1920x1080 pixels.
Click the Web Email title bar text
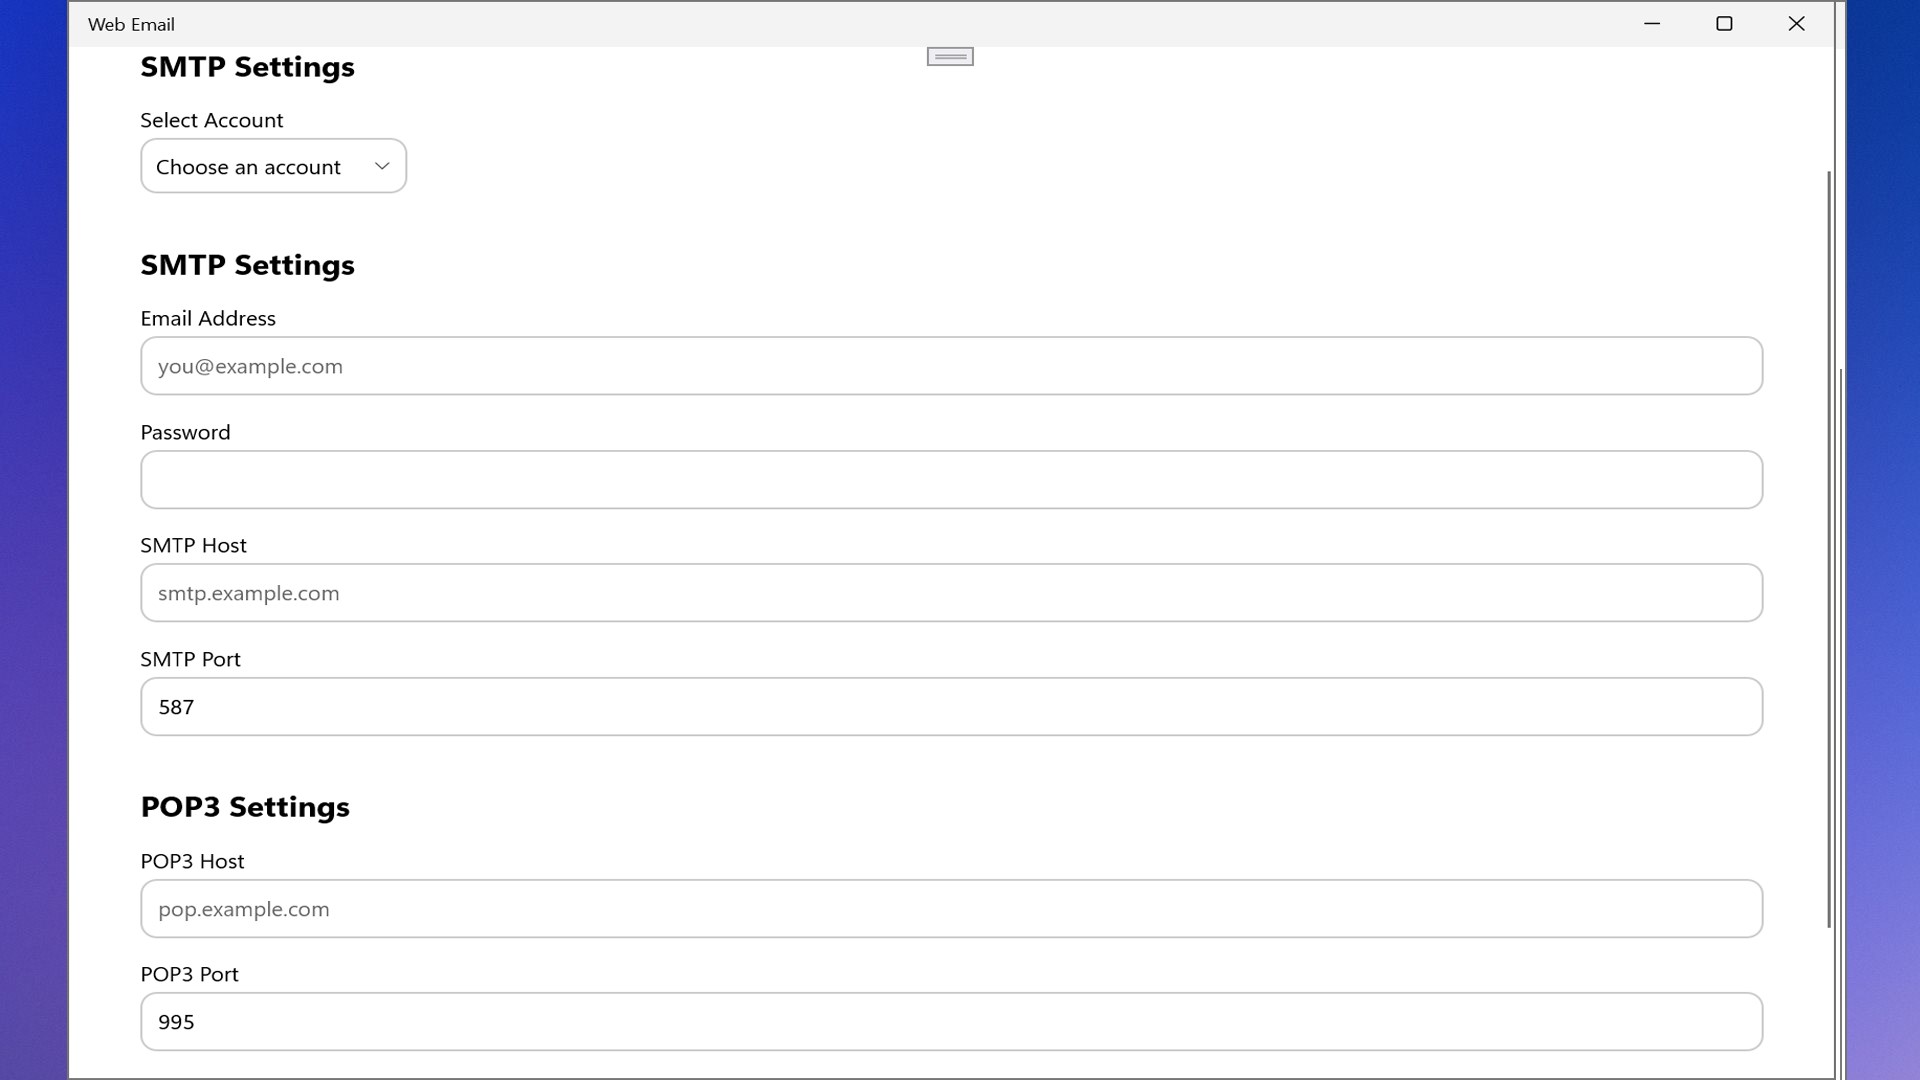[131, 24]
